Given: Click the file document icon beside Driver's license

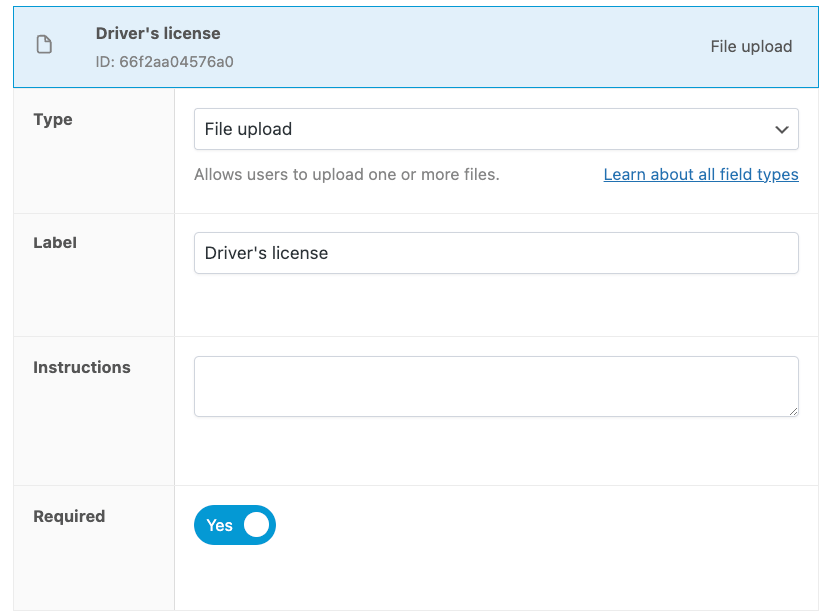Looking at the screenshot, I should 44,44.
